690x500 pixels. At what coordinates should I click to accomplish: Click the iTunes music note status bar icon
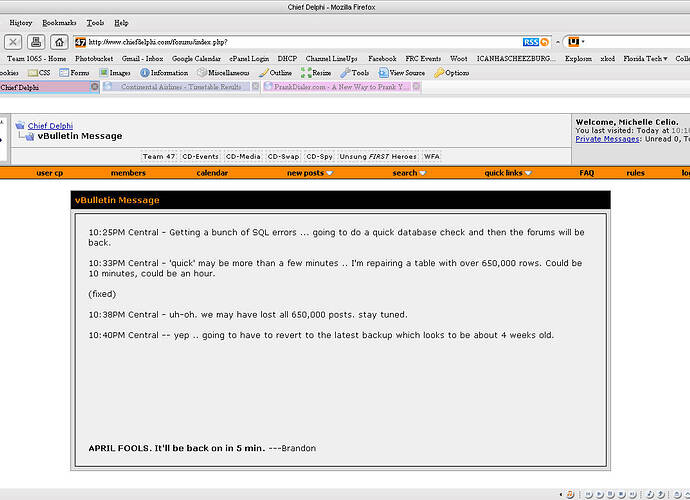570,494
